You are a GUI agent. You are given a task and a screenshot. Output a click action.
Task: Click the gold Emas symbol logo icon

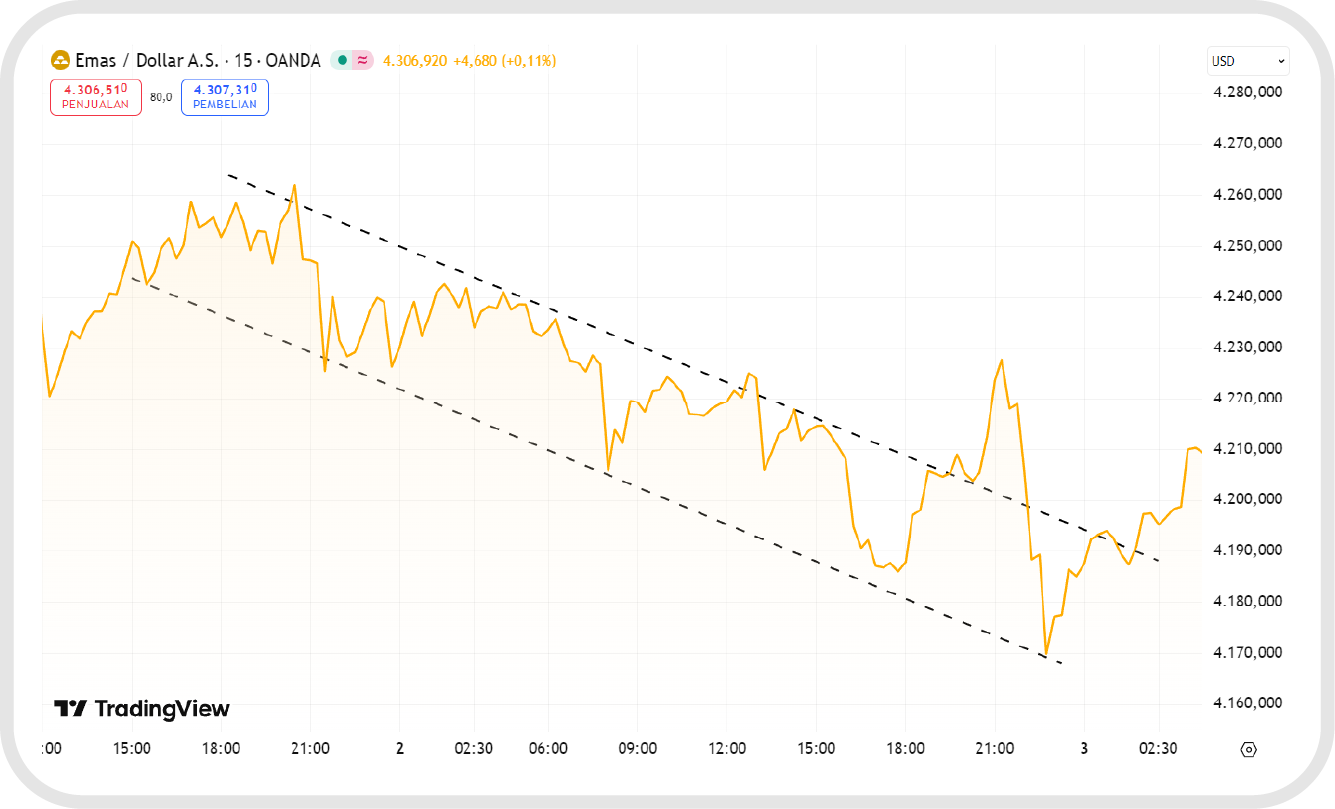coord(60,61)
